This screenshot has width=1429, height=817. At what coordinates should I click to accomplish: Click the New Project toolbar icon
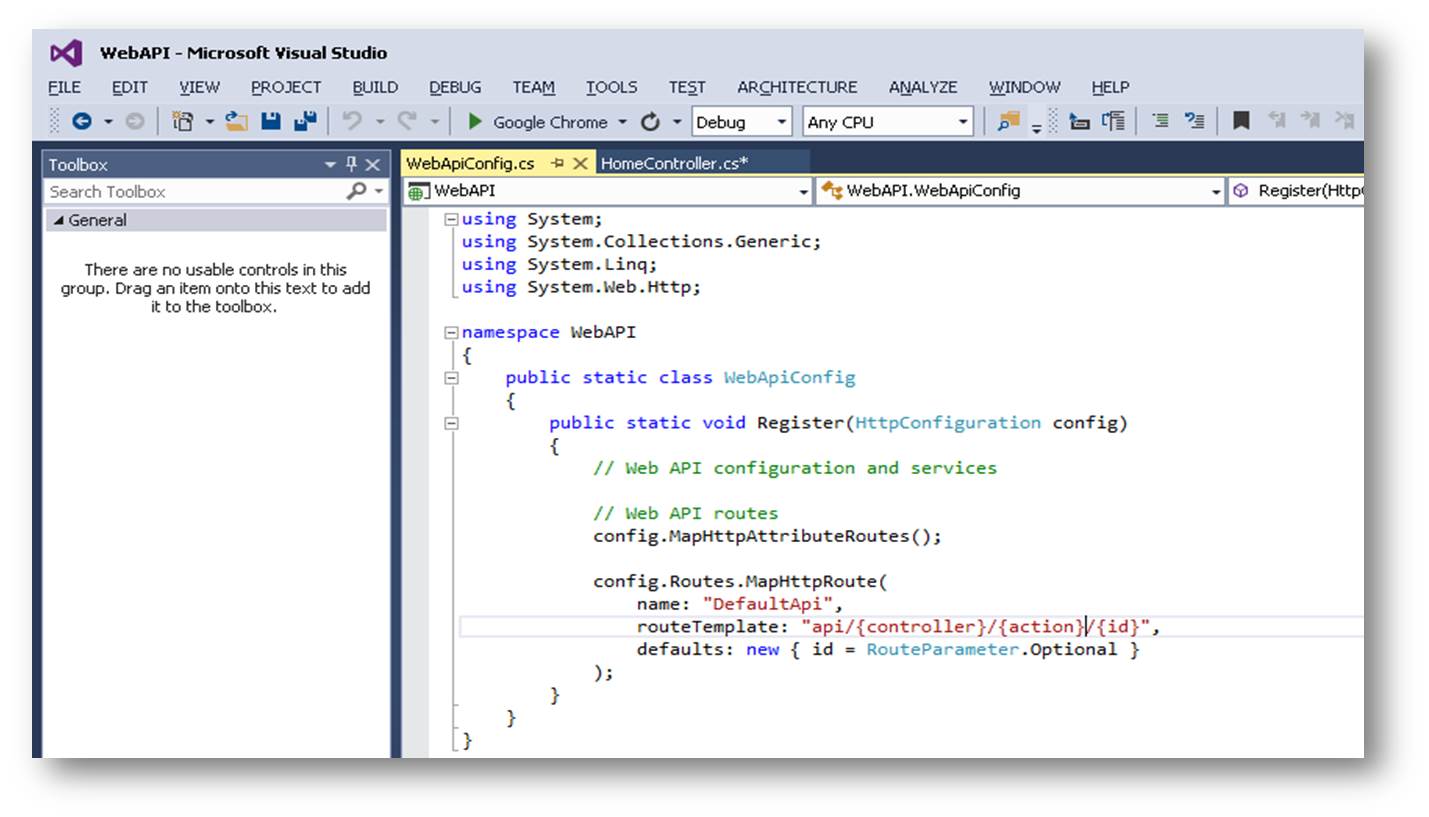[x=182, y=122]
